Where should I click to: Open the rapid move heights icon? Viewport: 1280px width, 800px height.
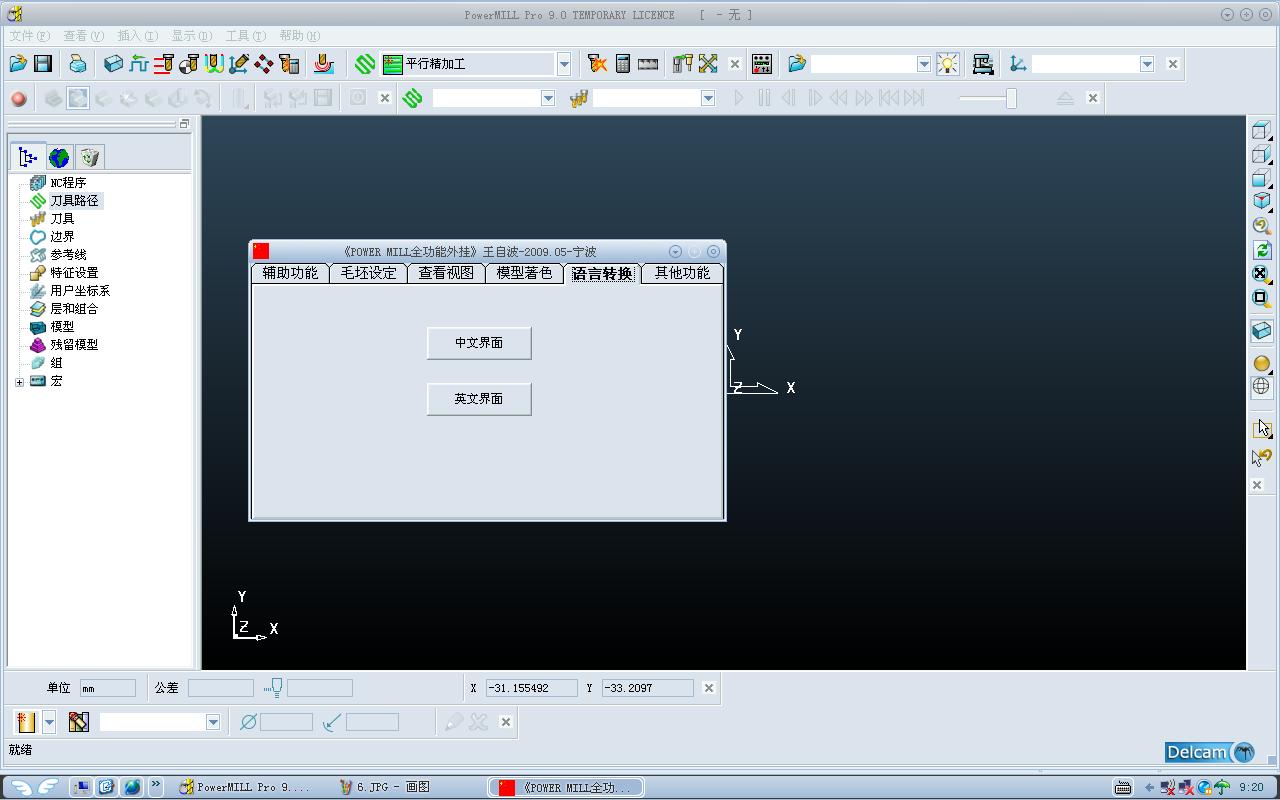pos(163,64)
